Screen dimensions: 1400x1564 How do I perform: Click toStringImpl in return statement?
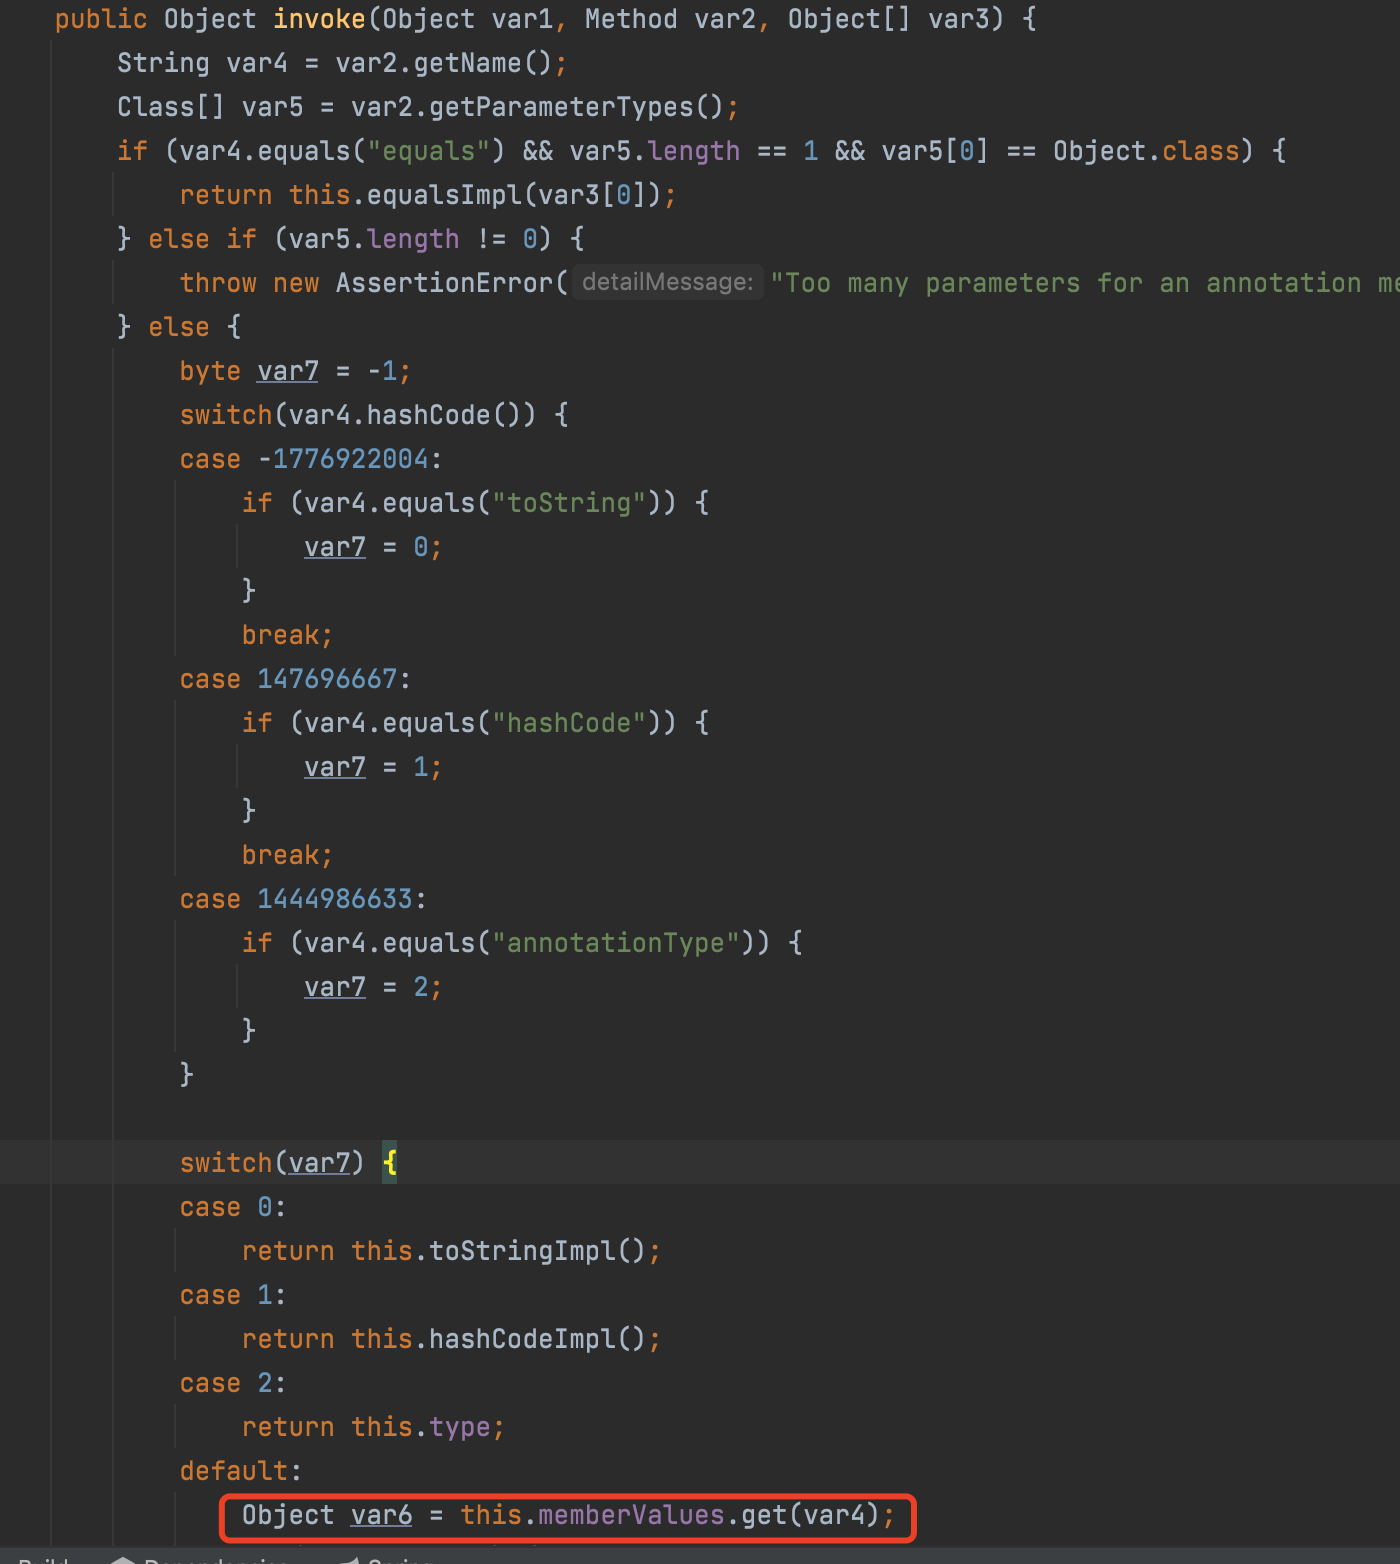(x=522, y=1251)
